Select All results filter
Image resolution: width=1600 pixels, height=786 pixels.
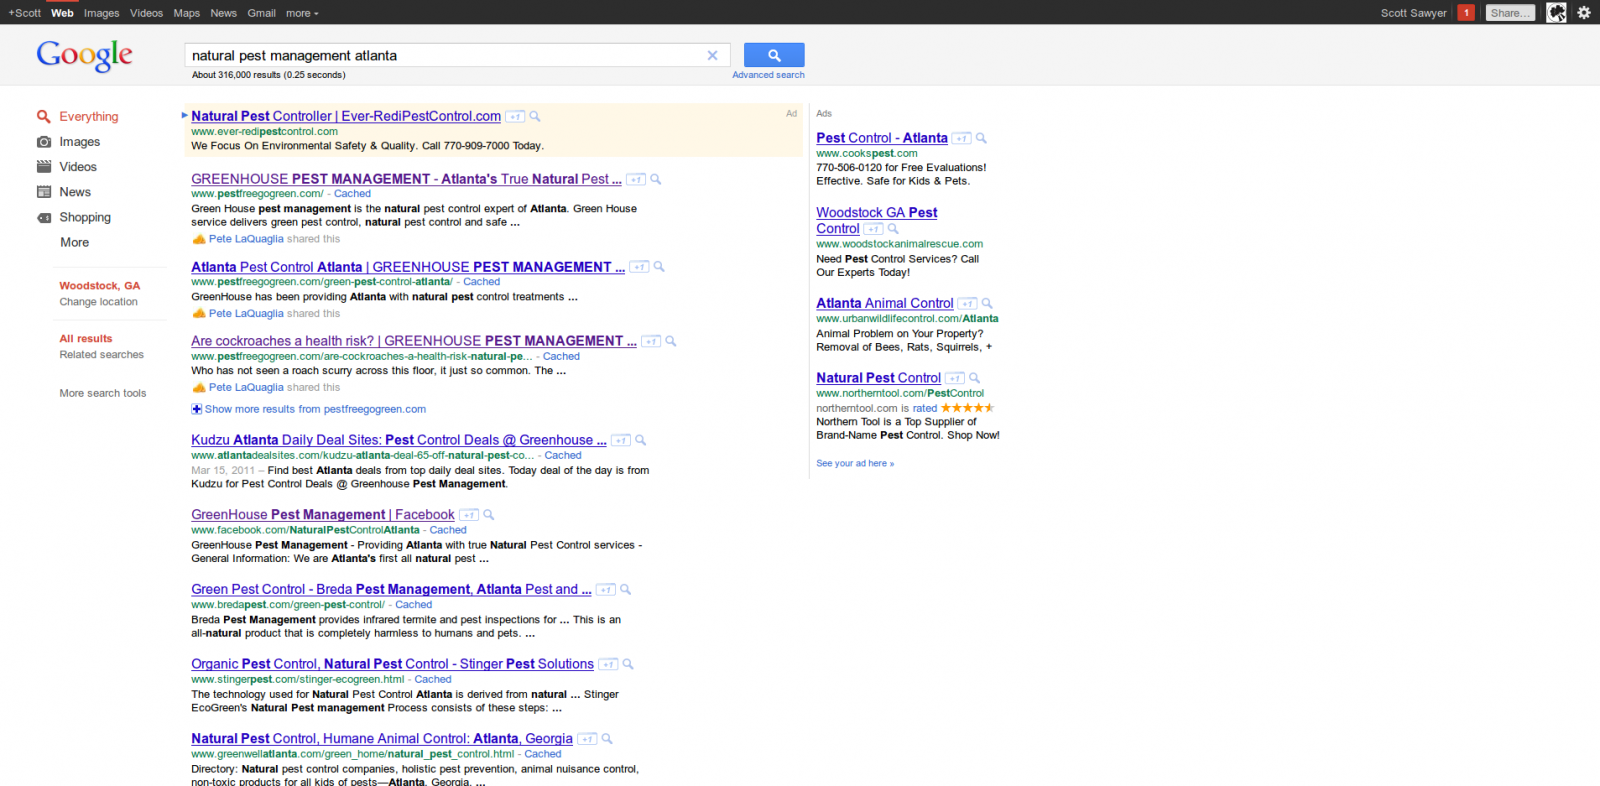(x=86, y=339)
